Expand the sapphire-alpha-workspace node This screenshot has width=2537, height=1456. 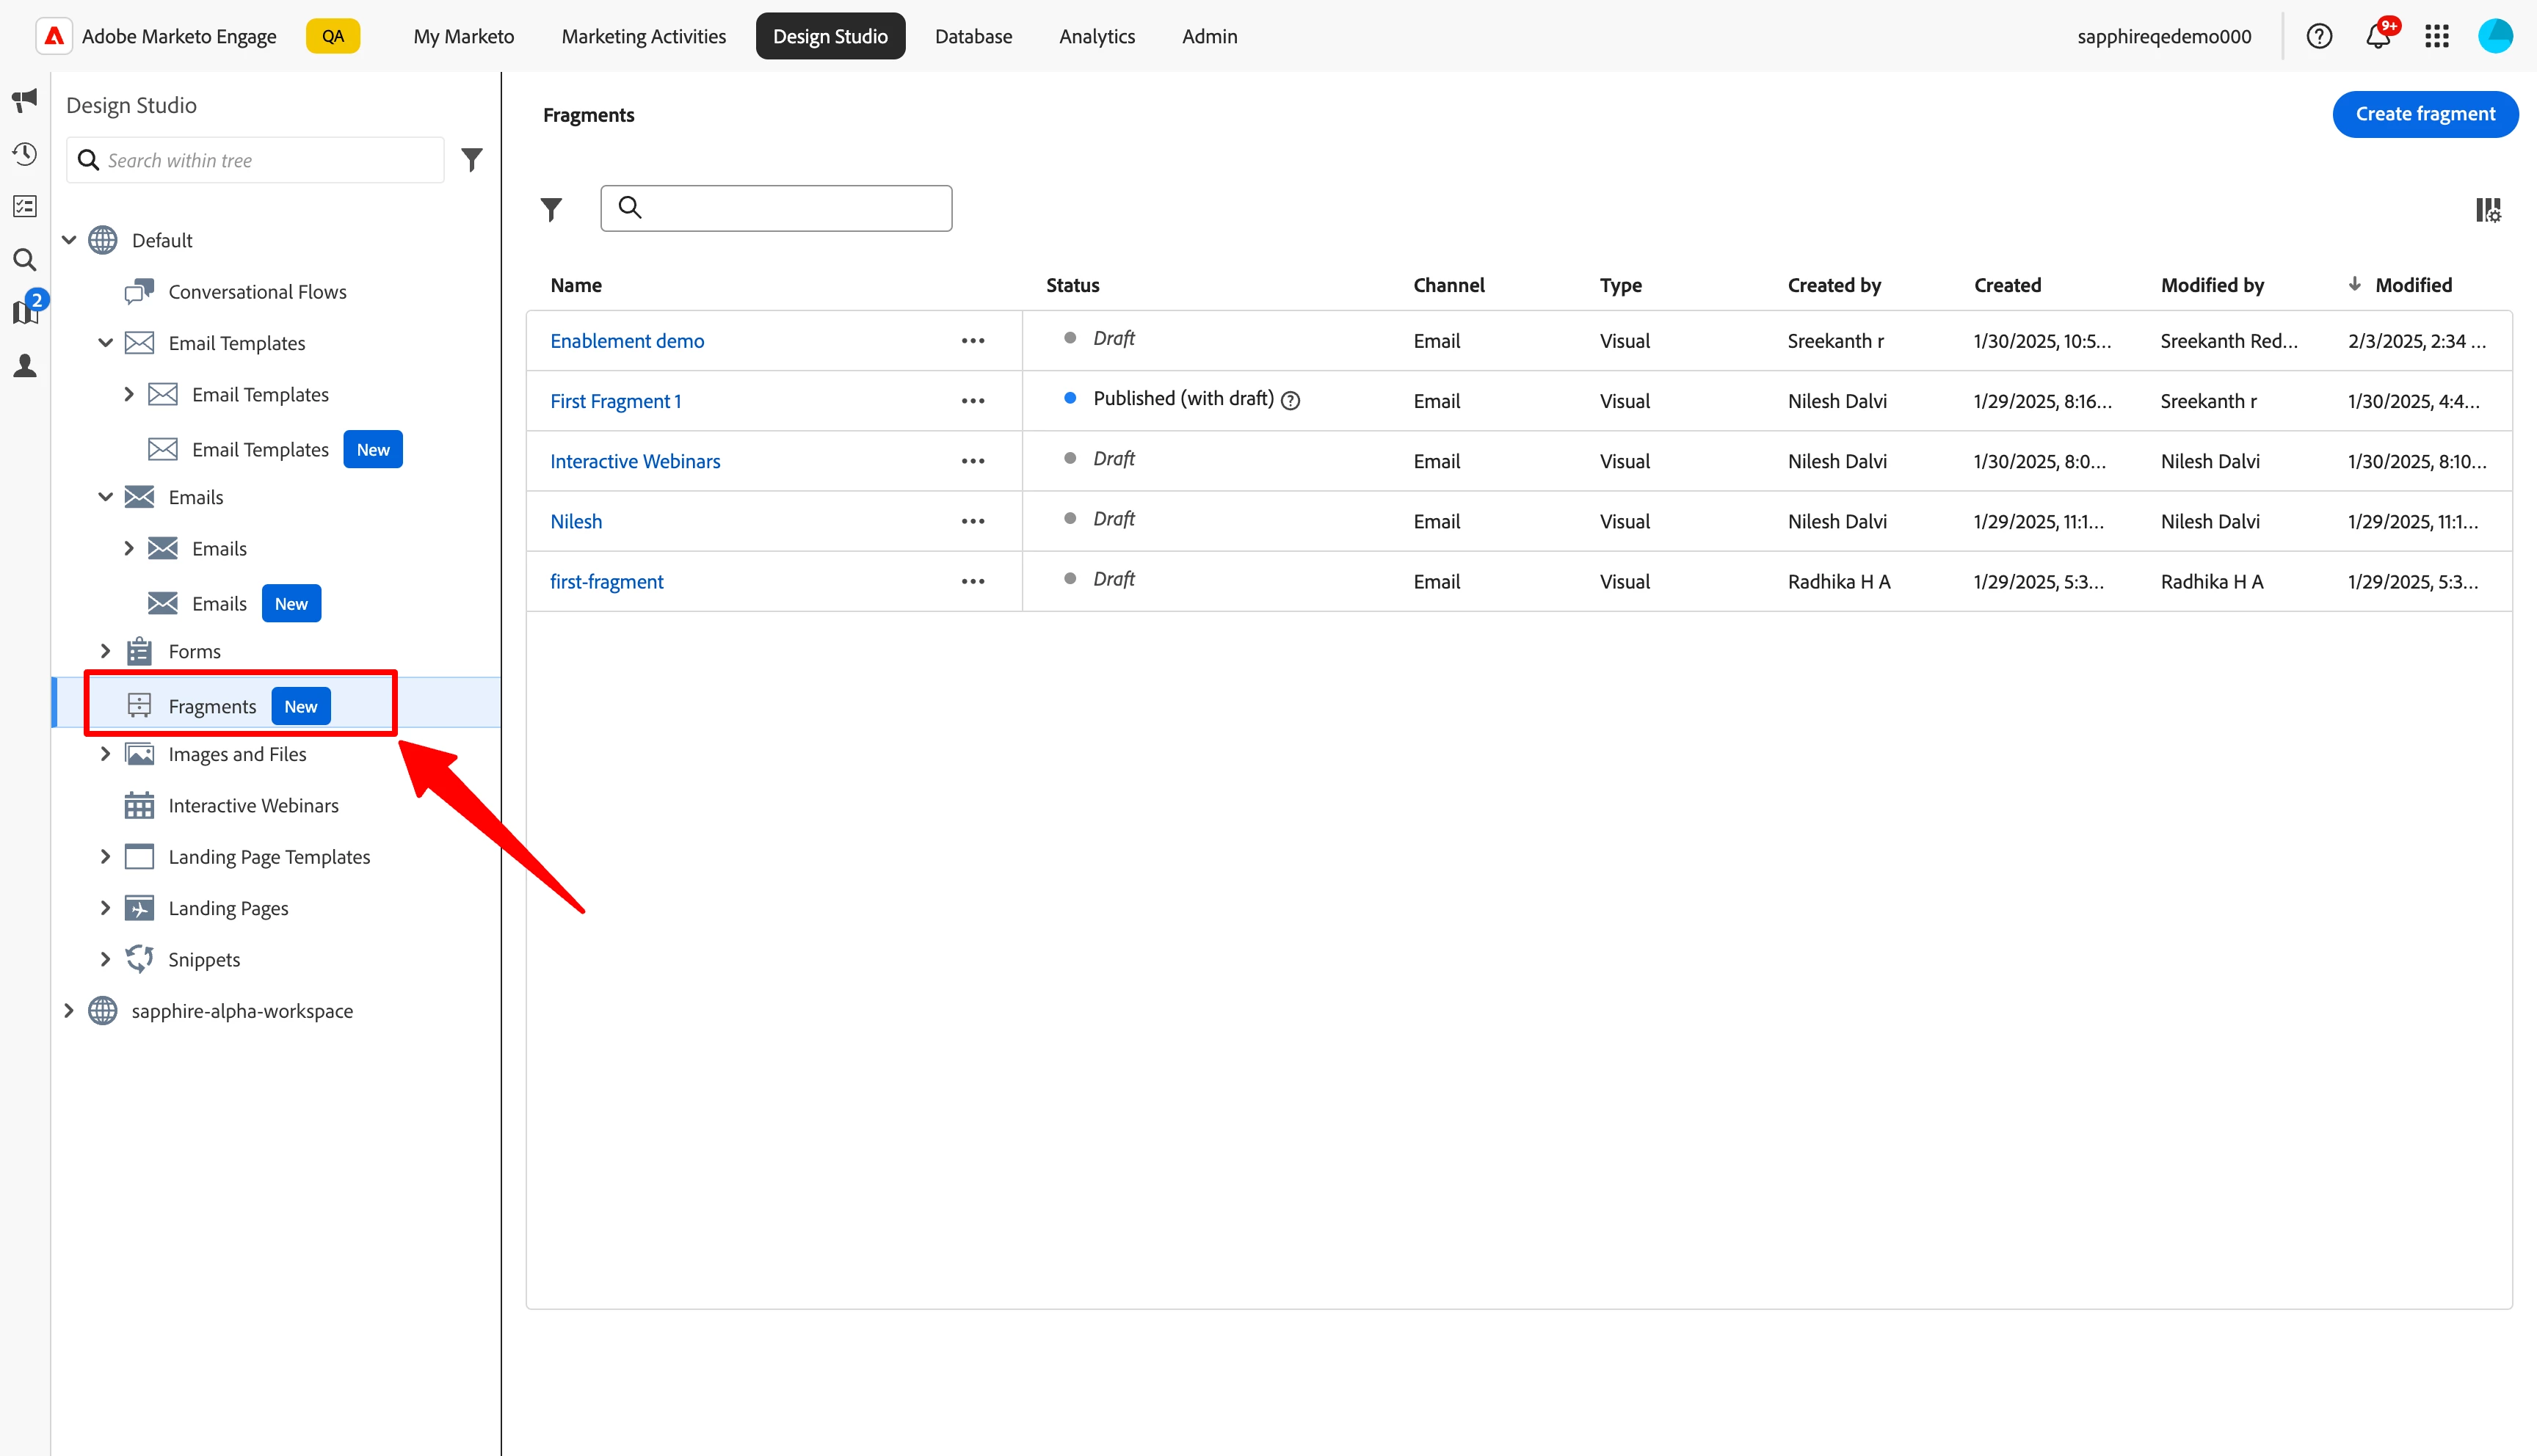pos(69,1011)
